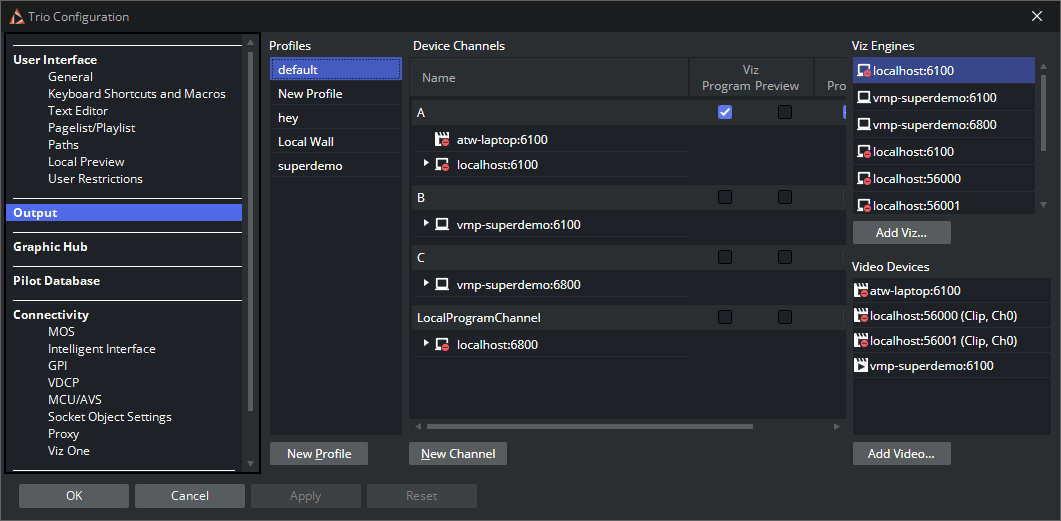Screen dimensions: 1061x521
Task: Expand vmp-superdemo:6800 under channel C
Action: (426, 284)
